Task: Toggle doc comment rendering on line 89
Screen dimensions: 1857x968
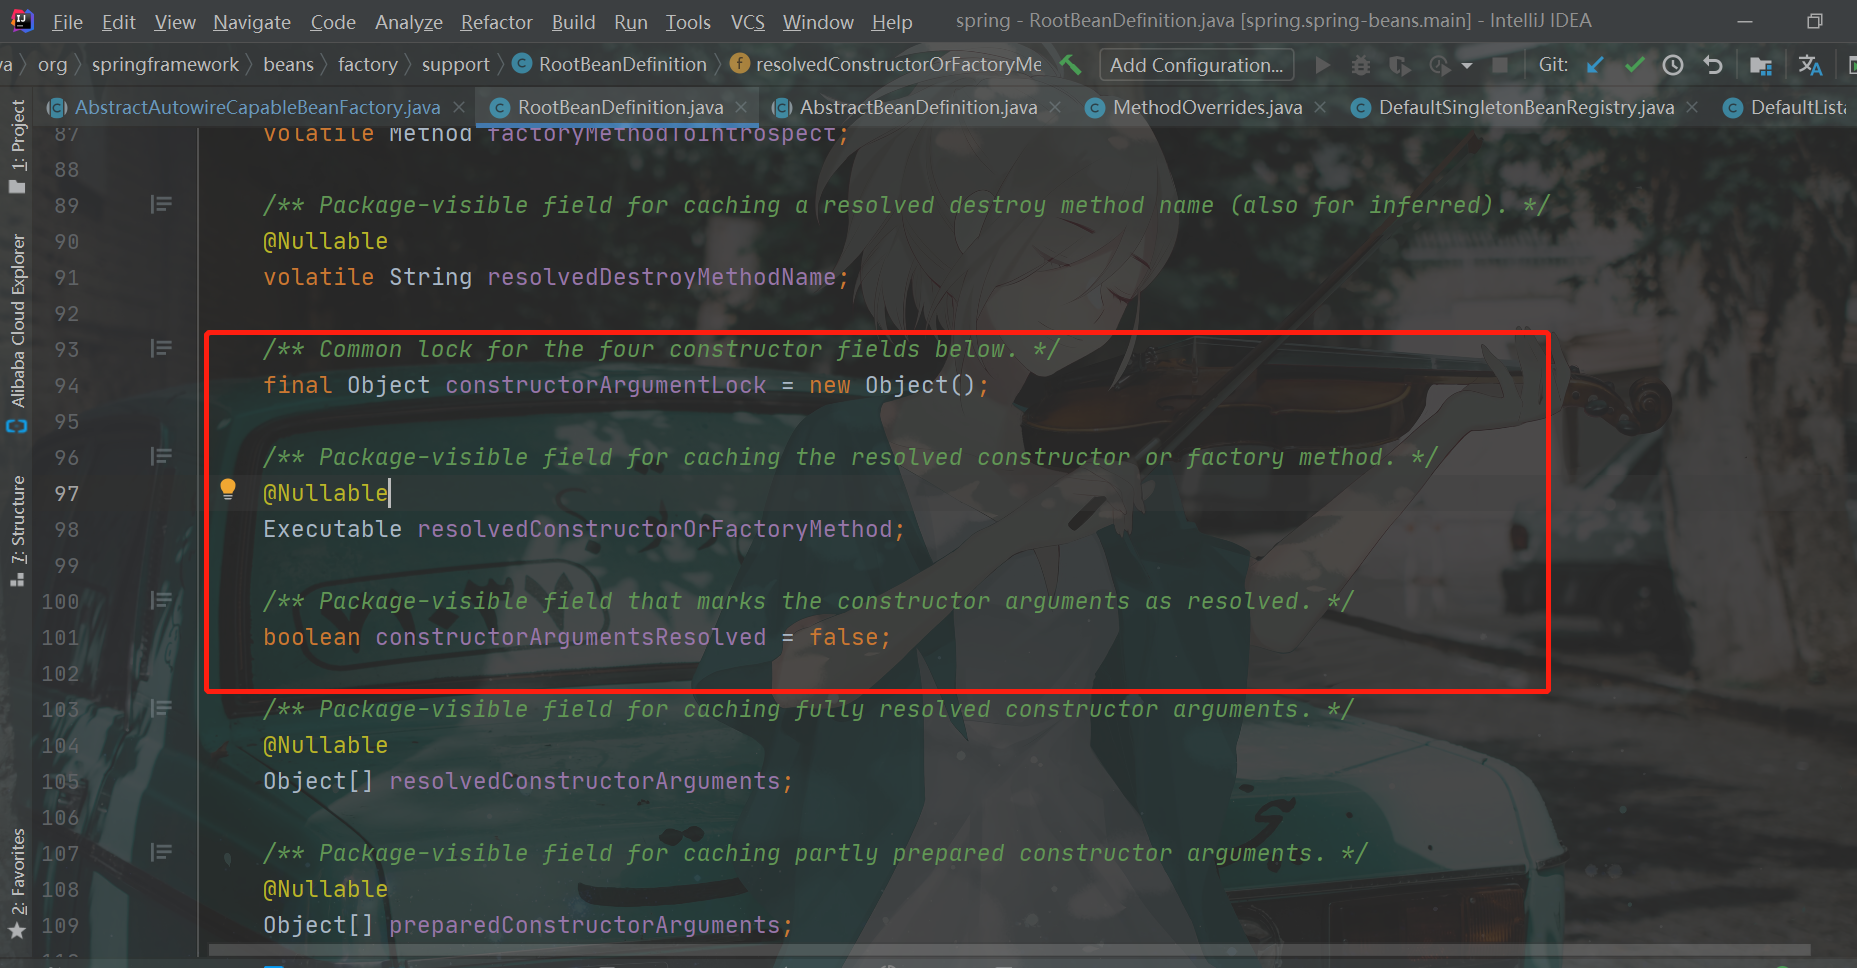Action: [x=161, y=204]
